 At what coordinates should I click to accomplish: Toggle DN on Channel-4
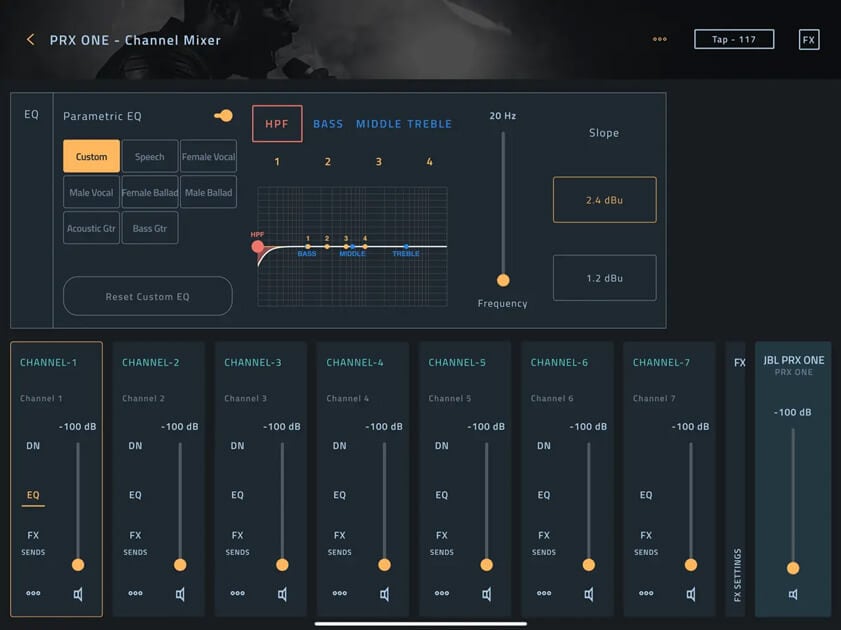(x=340, y=446)
